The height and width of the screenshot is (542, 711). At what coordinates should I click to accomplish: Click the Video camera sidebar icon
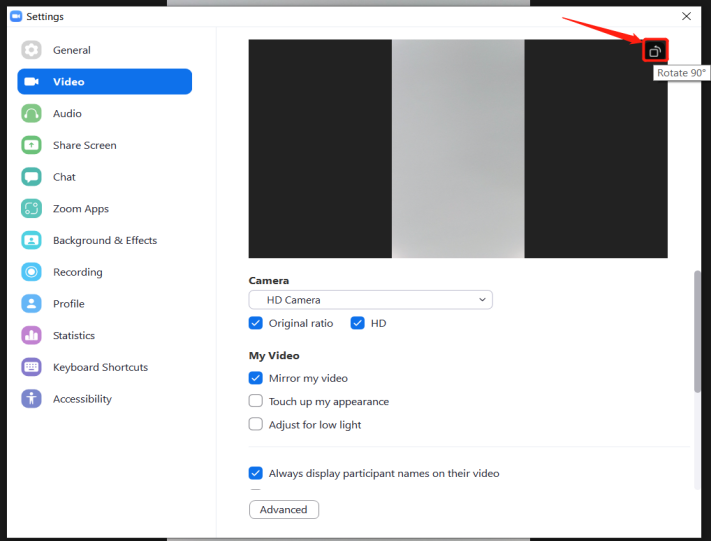pos(31,82)
